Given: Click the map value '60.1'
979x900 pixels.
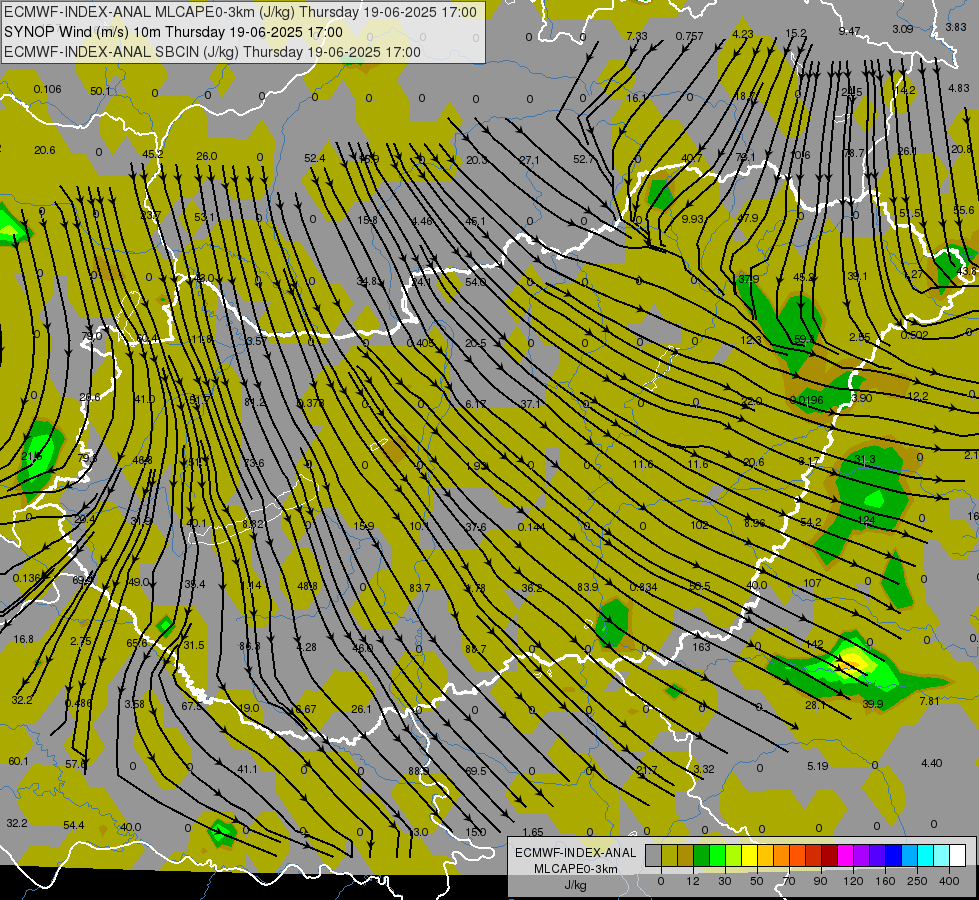Looking at the screenshot, I should point(18,761).
